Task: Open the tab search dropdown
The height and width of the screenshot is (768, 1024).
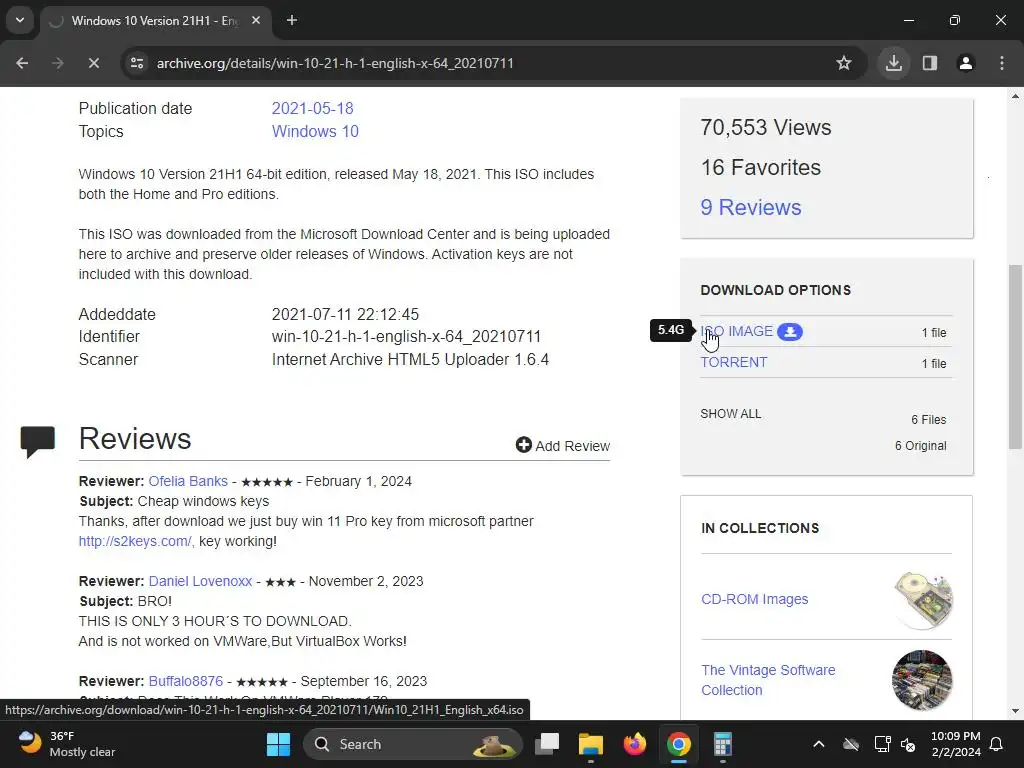Action: (20, 20)
